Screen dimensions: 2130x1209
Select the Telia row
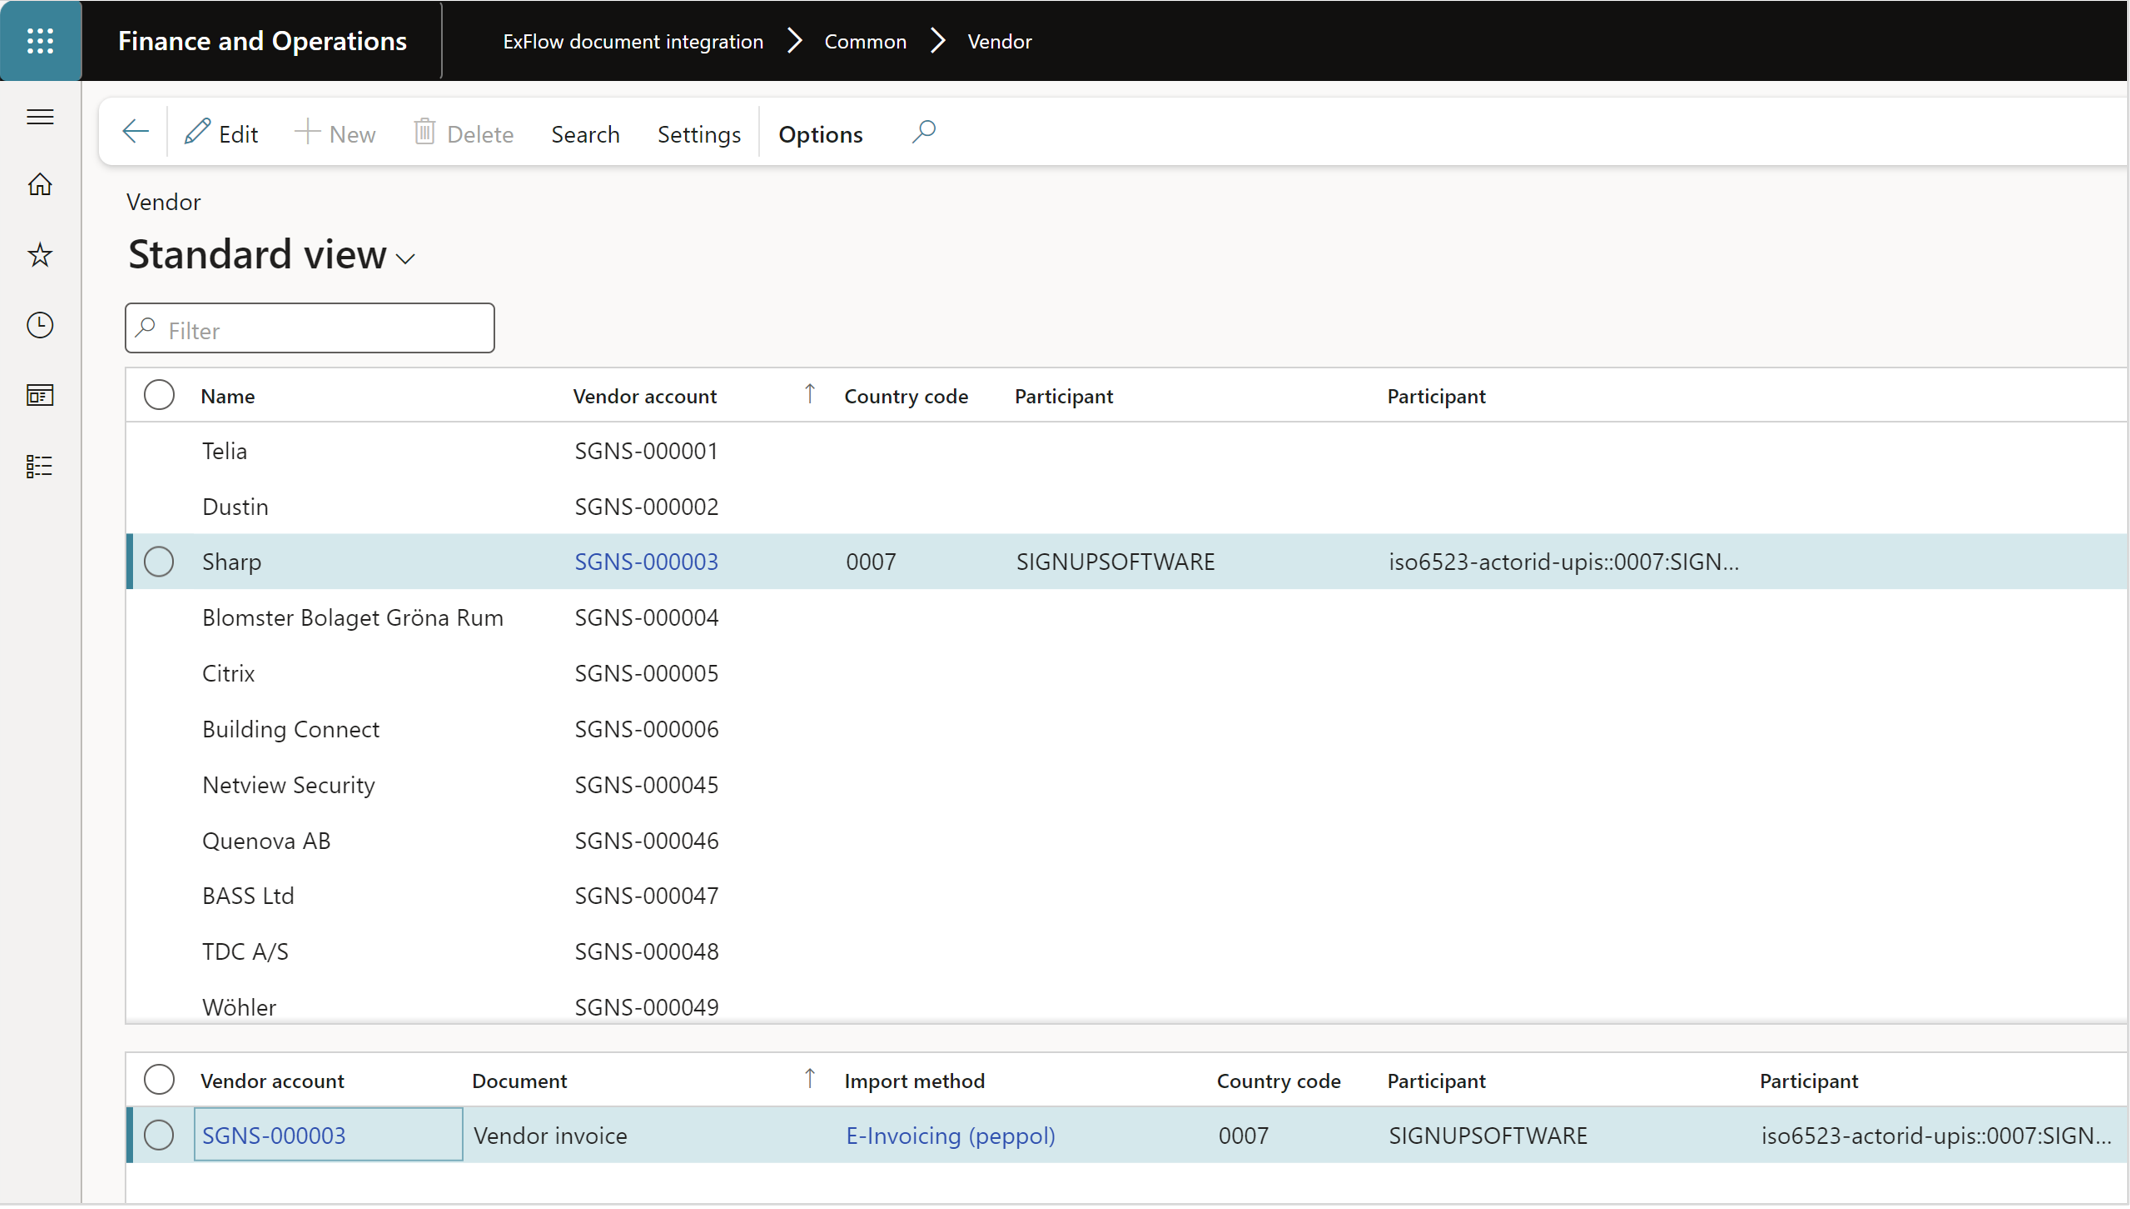pyautogui.click(x=1126, y=451)
